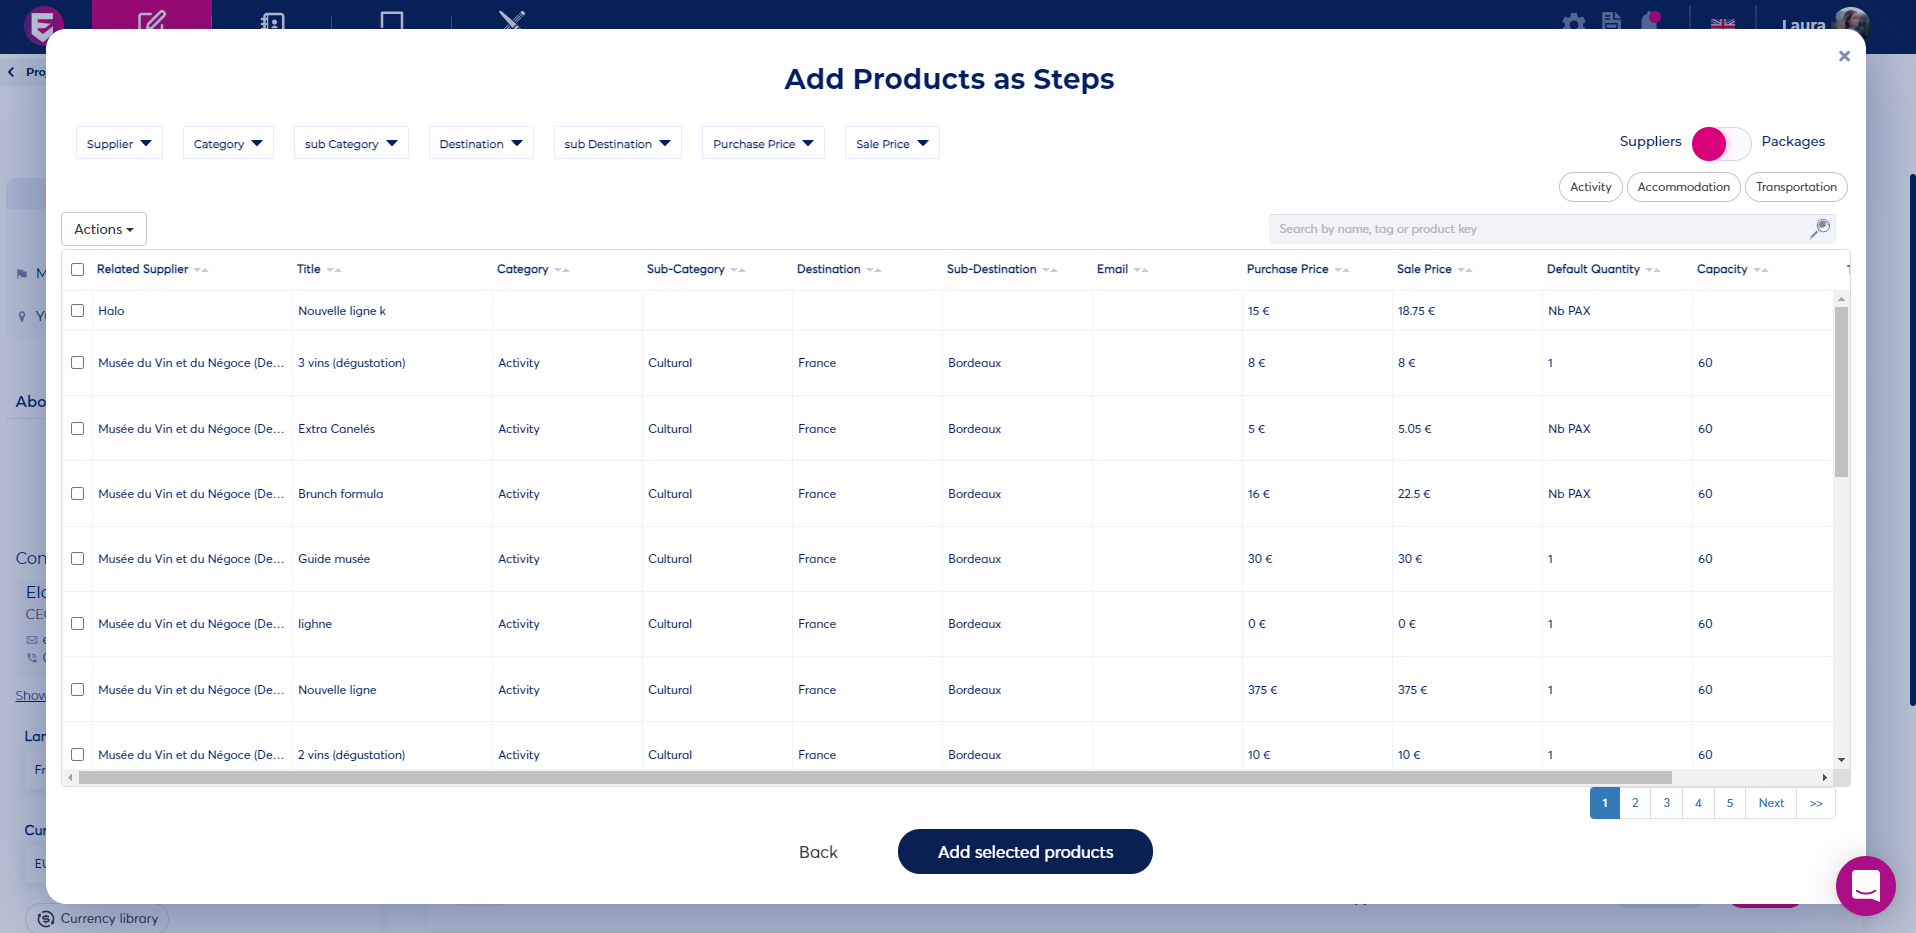Sort by Default Quantity column arrows
This screenshot has height=933, width=1916.
pos(1653,270)
